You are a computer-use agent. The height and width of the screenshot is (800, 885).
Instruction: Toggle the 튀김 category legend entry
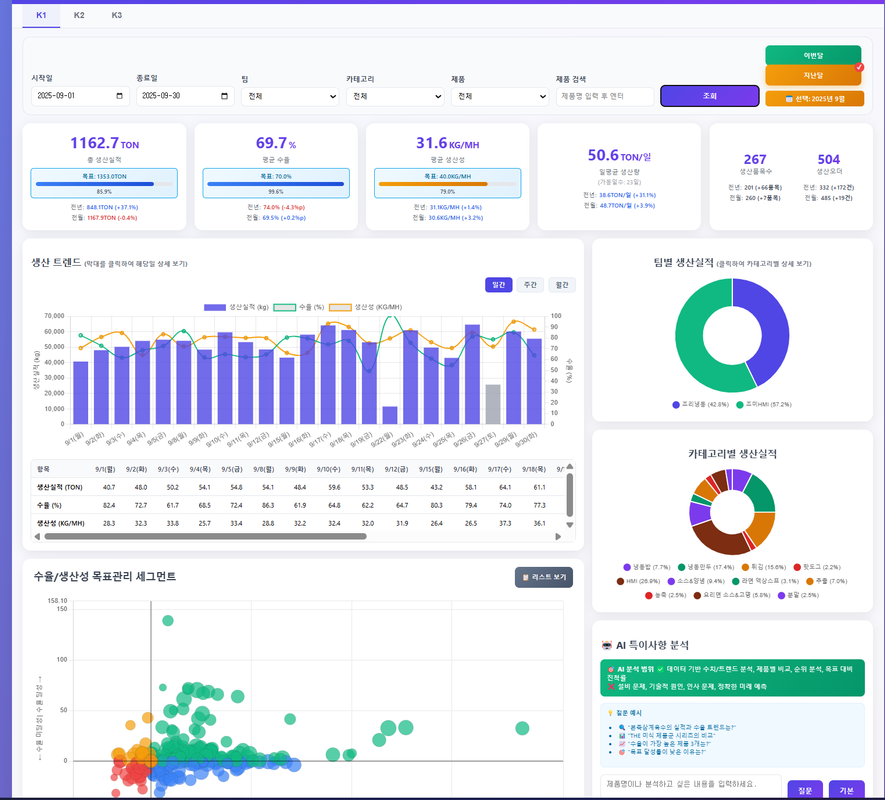pos(764,567)
